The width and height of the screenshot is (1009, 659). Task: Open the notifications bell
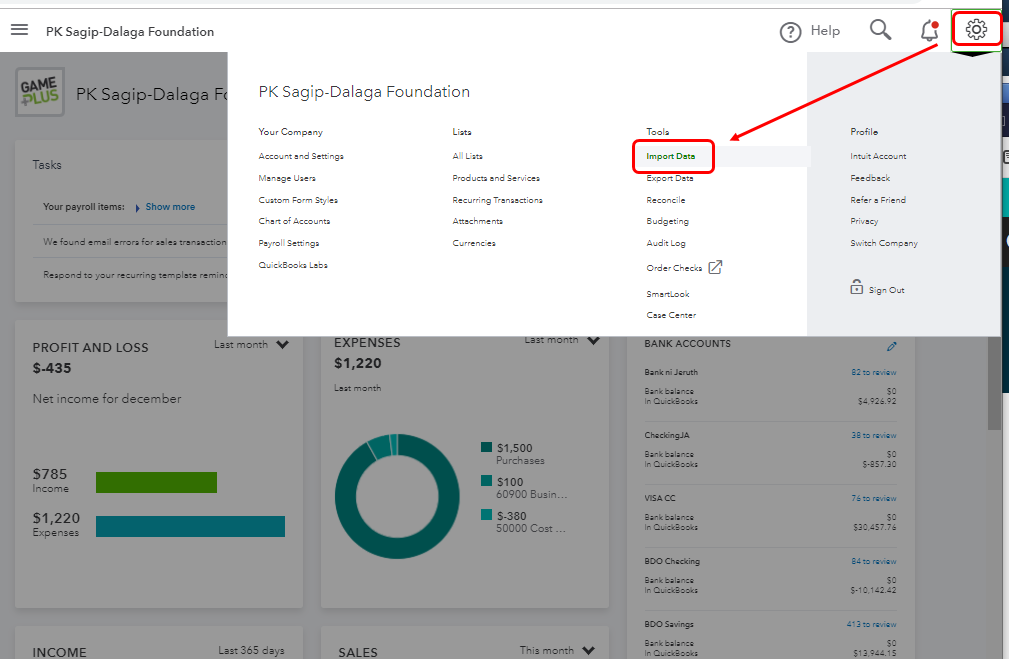click(929, 31)
